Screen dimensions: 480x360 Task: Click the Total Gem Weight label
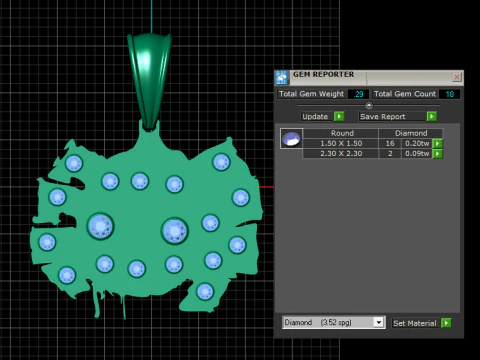[x=311, y=94]
